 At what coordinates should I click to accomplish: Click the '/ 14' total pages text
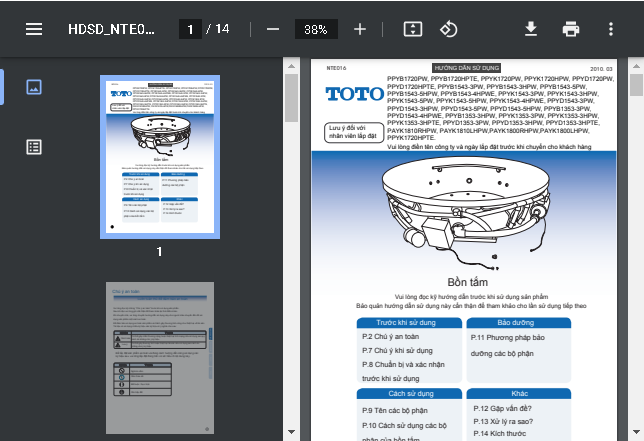(218, 29)
